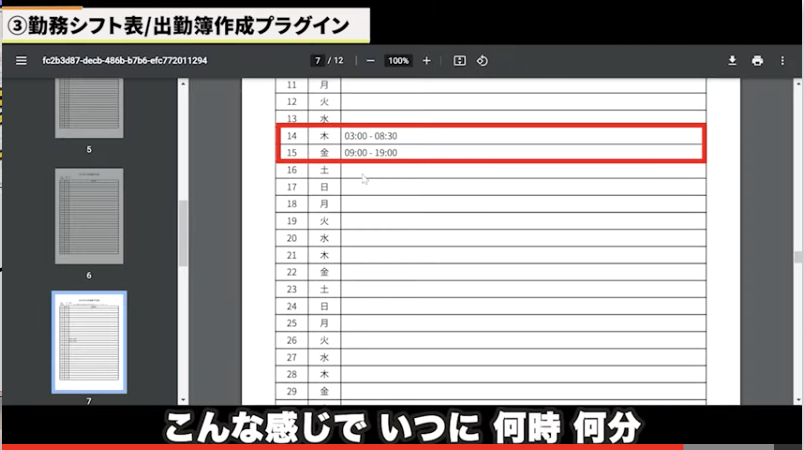804x450 pixels.
Task: Select page 6 thumbnail
Action: point(89,216)
